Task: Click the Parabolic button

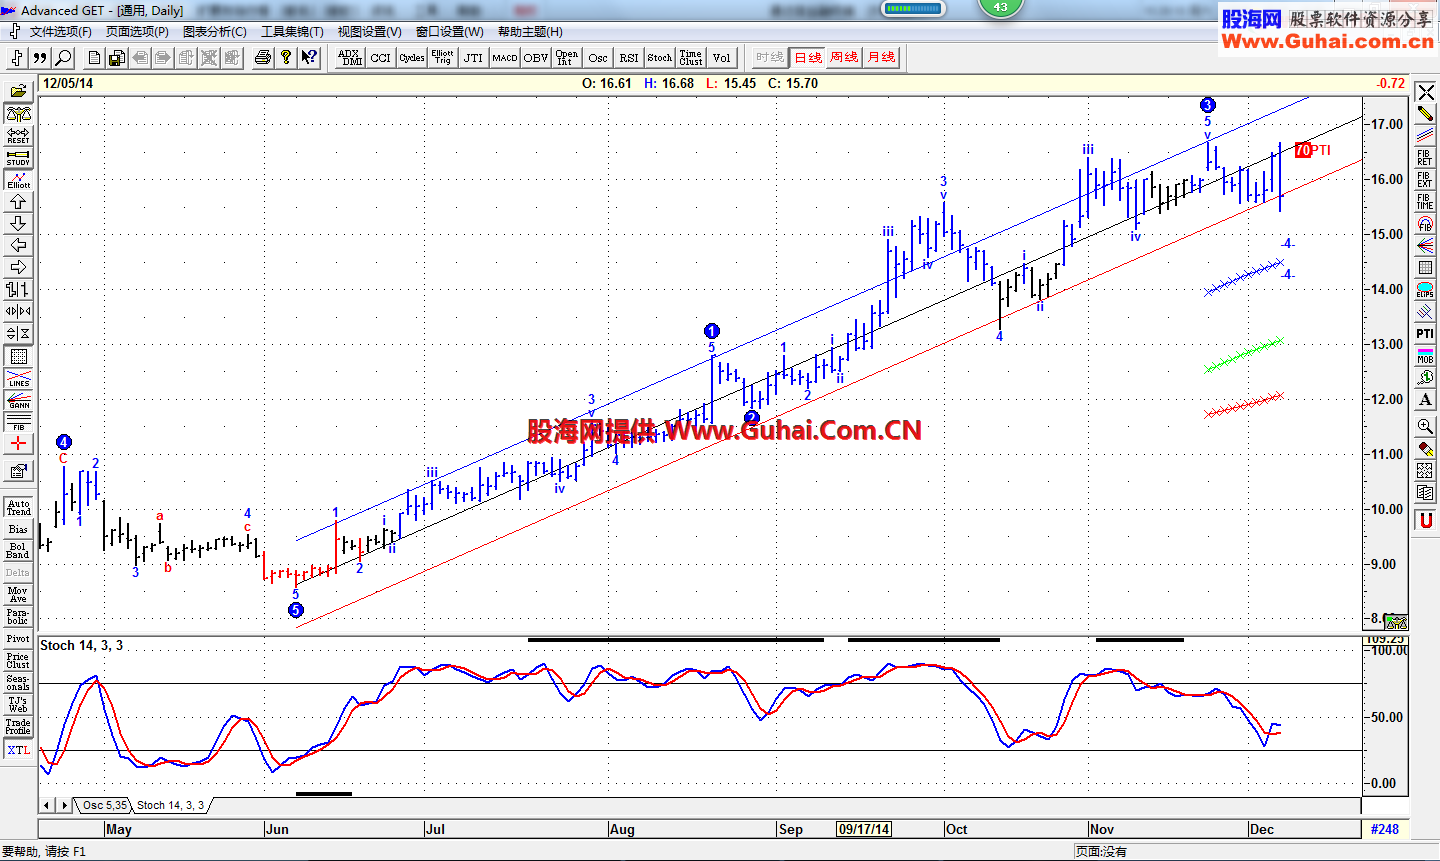Action: (18, 617)
